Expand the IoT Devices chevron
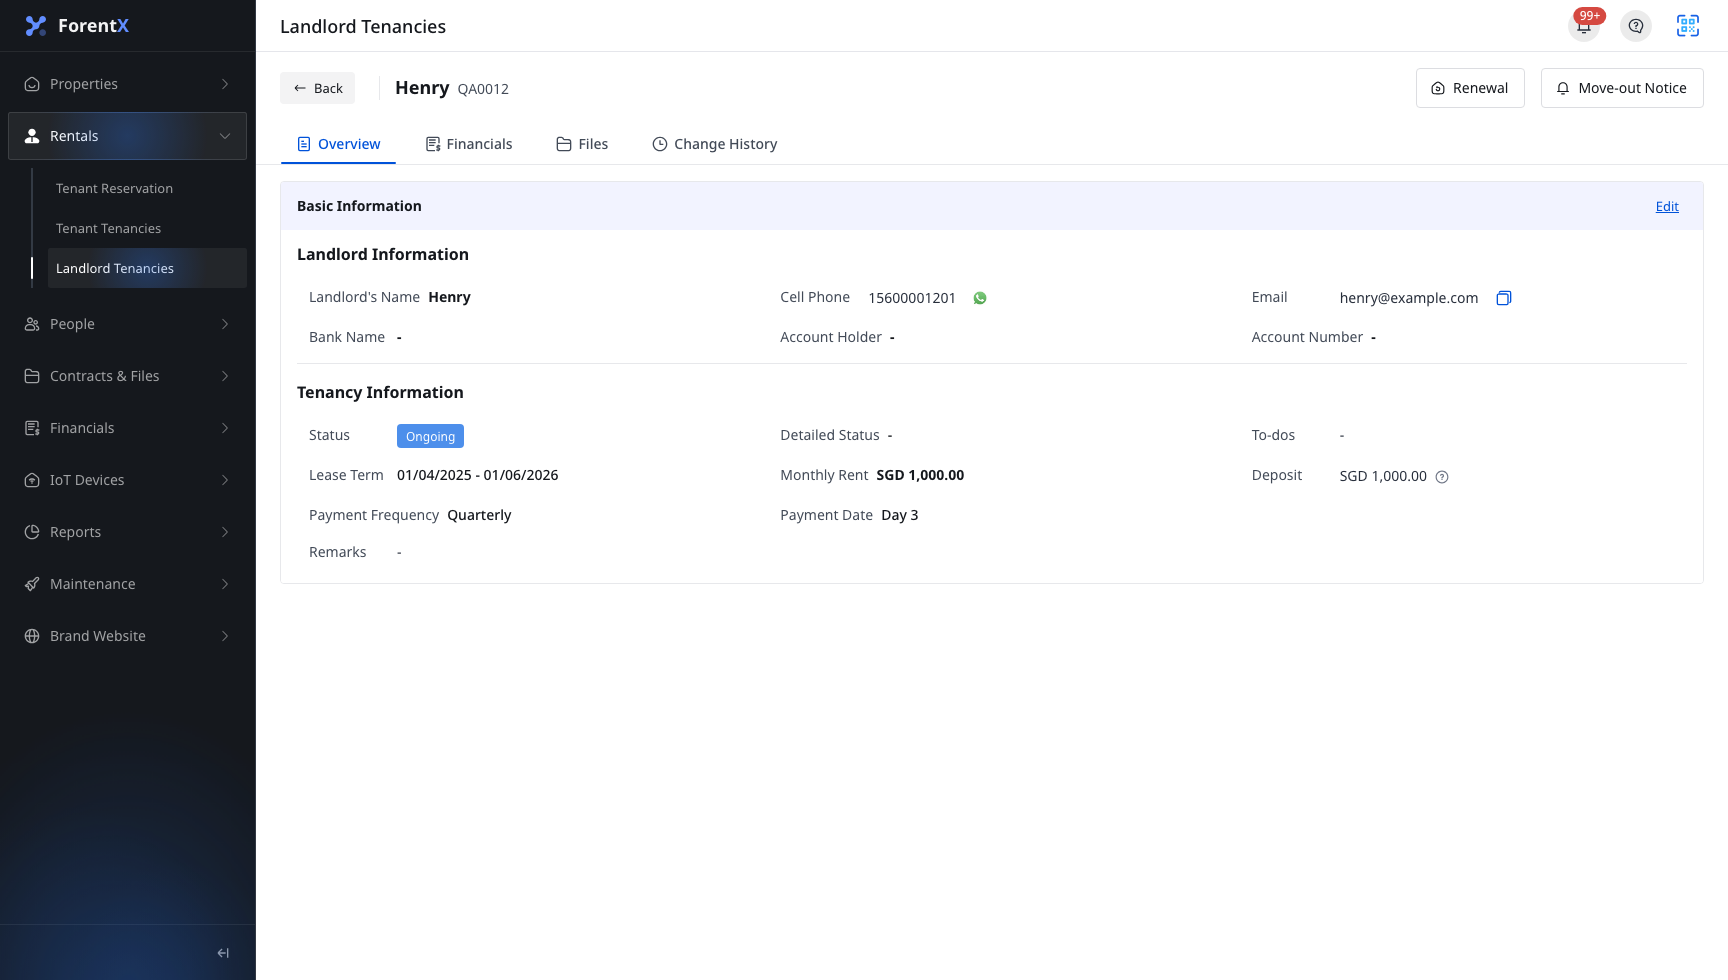The height and width of the screenshot is (980, 1728). (225, 480)
